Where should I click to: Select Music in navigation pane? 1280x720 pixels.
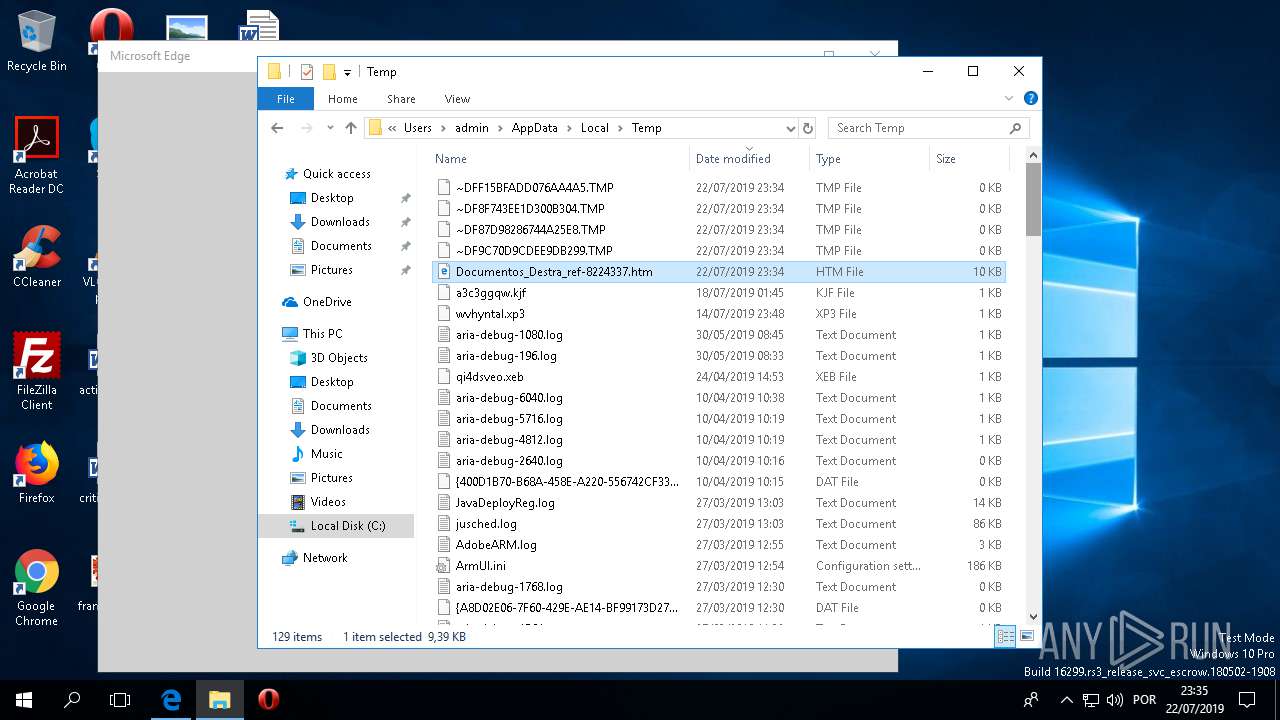[x=326, y=454]
